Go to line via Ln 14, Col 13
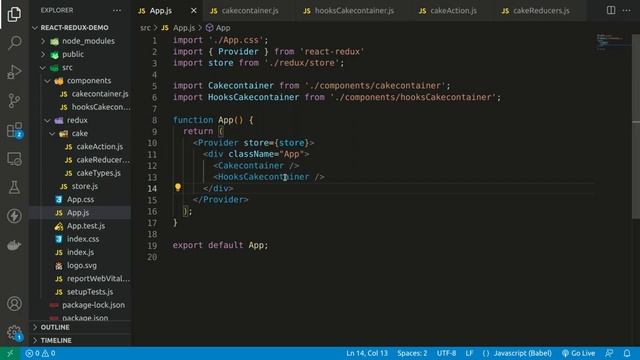640x360 pixels. point(367,353)
